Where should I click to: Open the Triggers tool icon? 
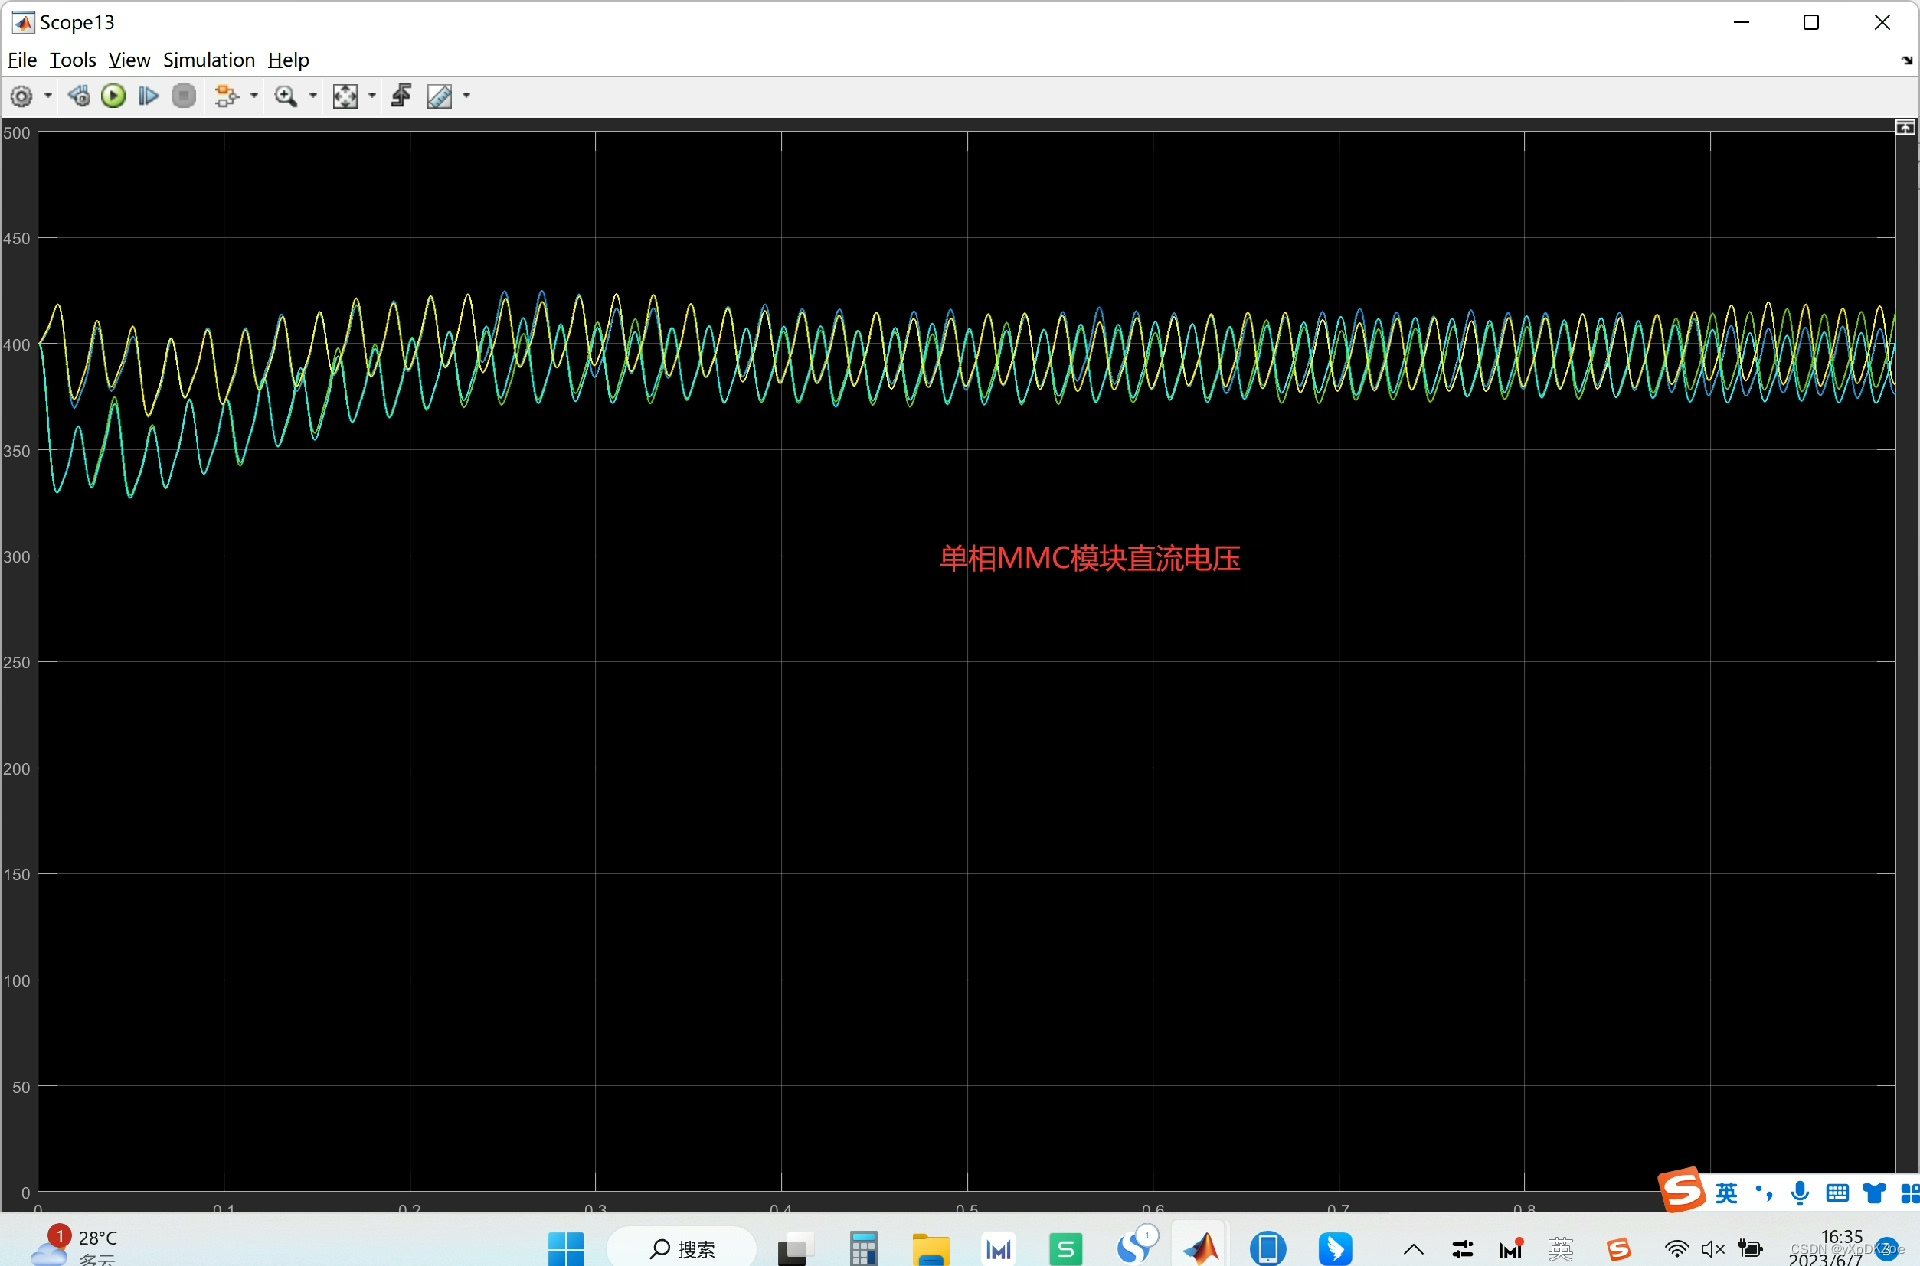click(401, 96)
